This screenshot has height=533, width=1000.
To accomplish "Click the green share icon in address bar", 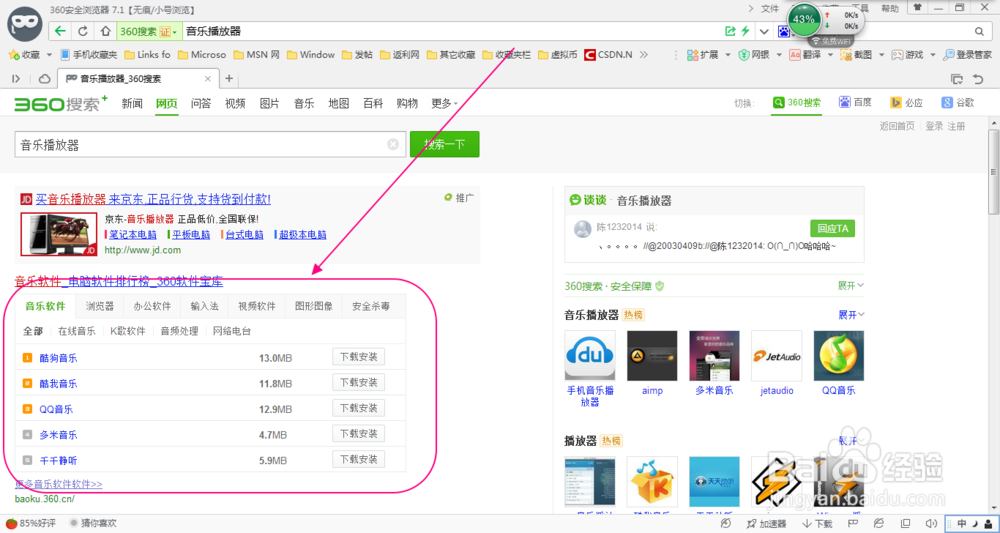I will [x=730, y=31].
